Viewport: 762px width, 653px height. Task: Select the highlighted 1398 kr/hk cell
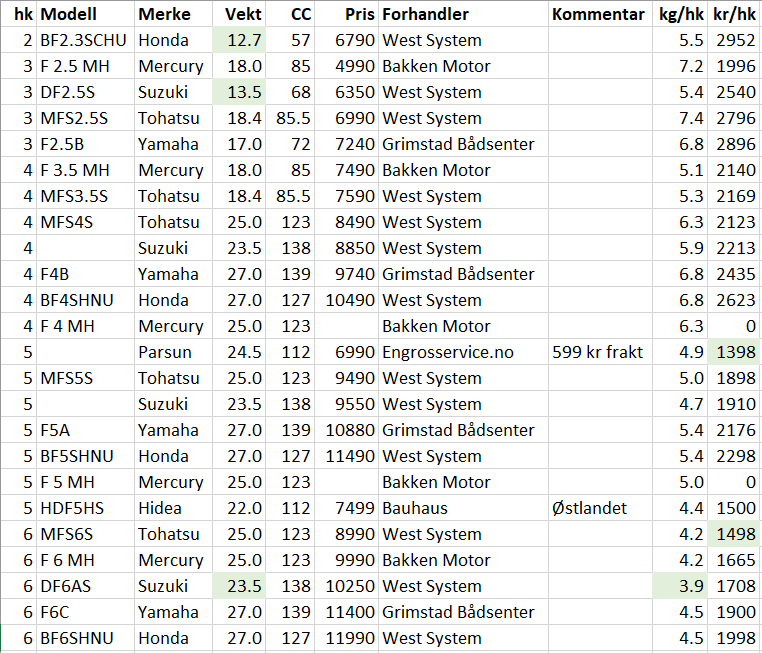[x=734, y=352]
